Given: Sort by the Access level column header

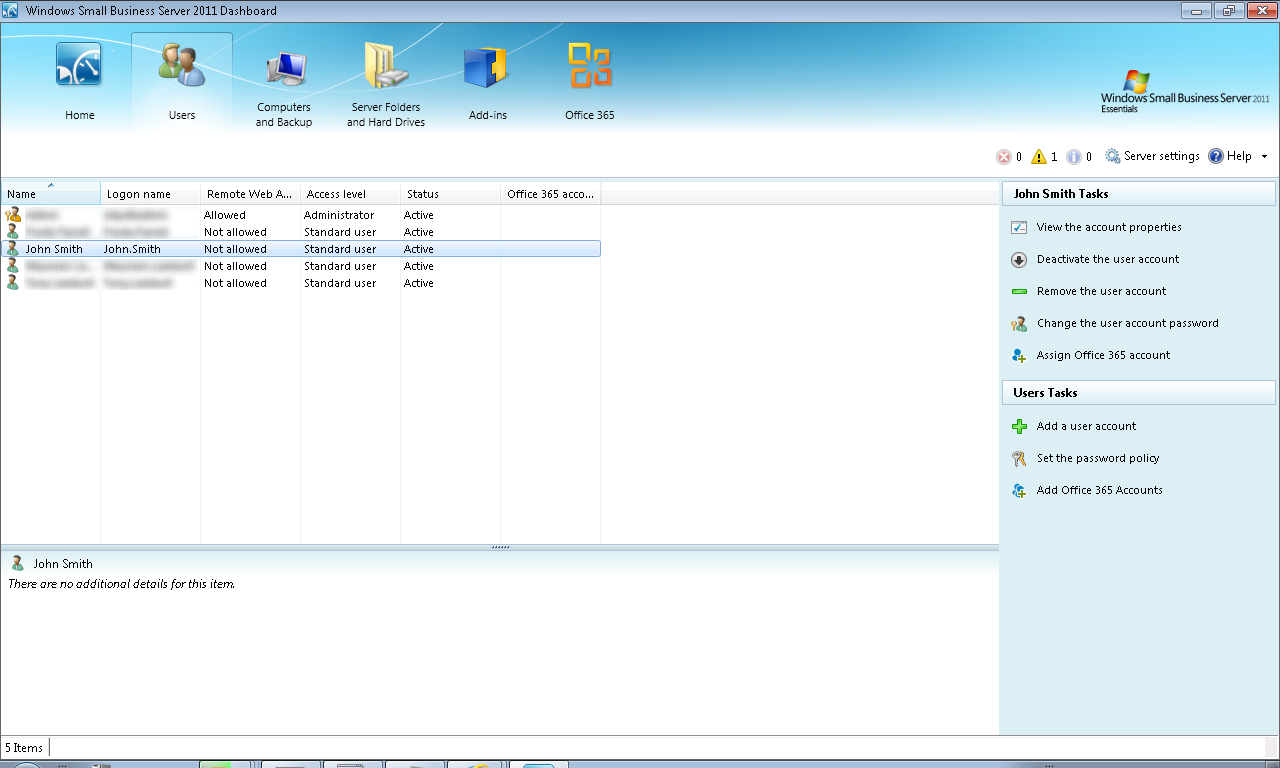Looking at the screenshot, I should pos(351,193).
